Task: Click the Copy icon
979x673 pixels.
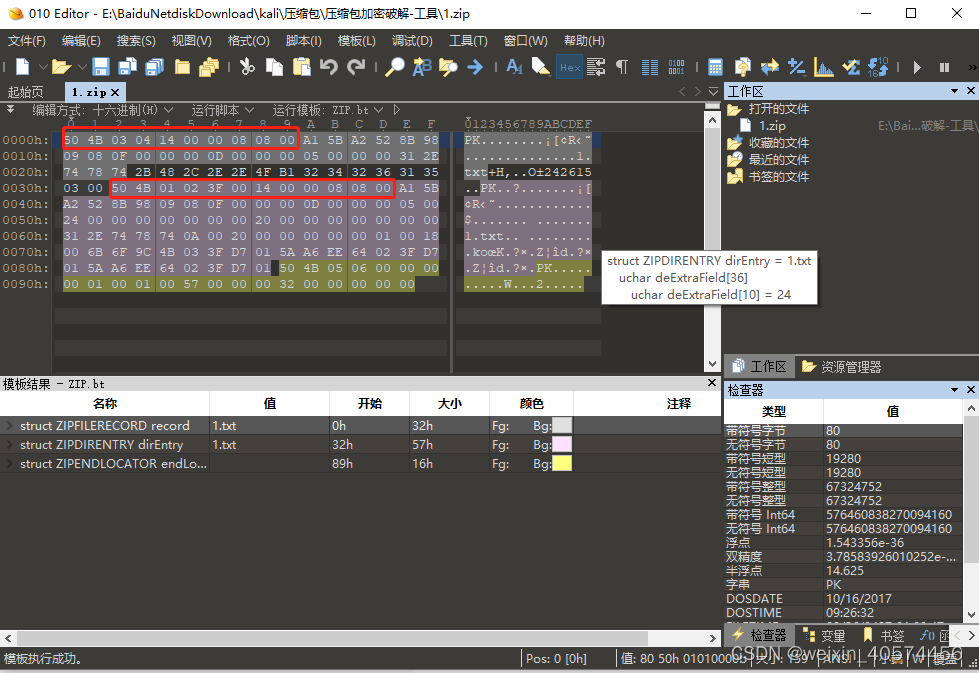Action: pos(274,67)
